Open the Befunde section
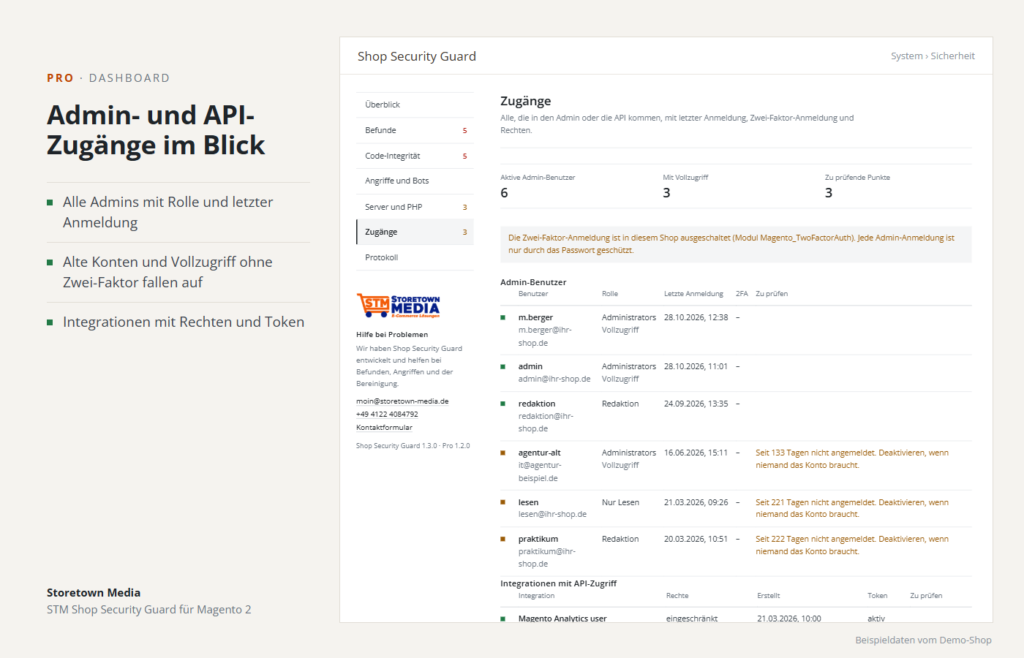The width and height of the screenshot is (1024, 658). (415, 130)
